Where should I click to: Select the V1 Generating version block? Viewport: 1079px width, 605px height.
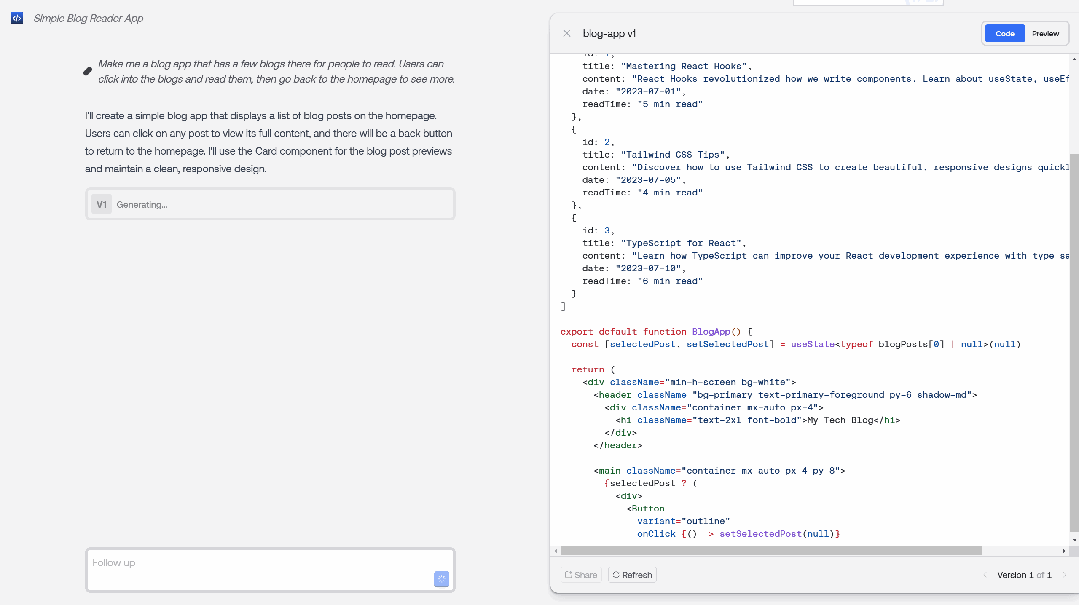268,203
